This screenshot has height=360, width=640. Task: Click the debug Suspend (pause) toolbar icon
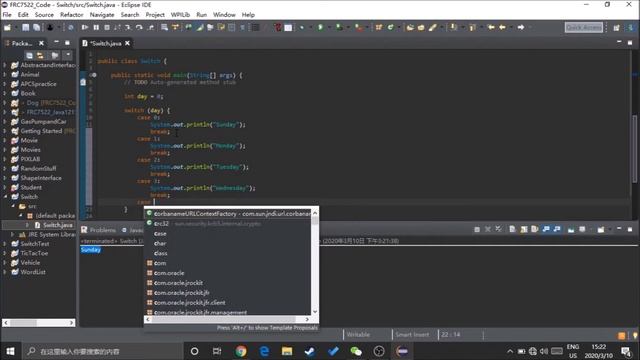(96, 27)
